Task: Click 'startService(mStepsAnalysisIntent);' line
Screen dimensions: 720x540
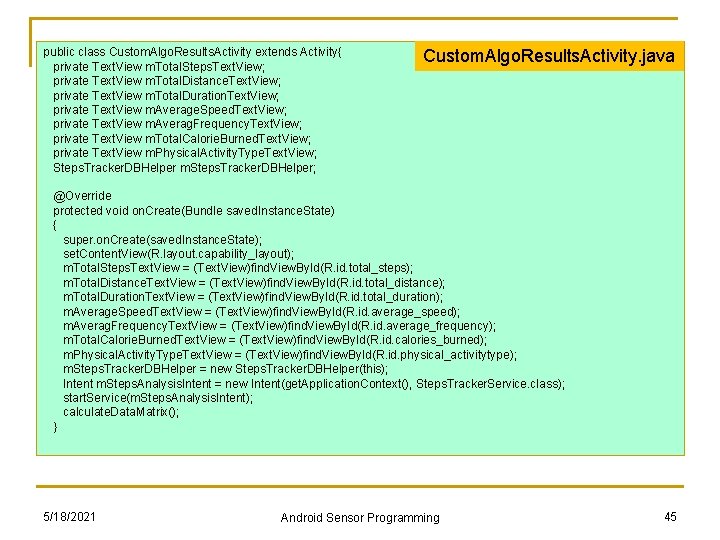Action: 158,398
